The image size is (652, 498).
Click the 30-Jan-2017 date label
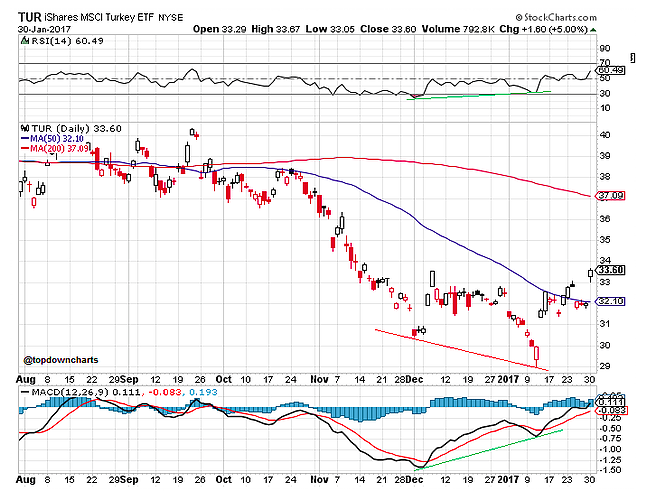[x=44, y=29]
